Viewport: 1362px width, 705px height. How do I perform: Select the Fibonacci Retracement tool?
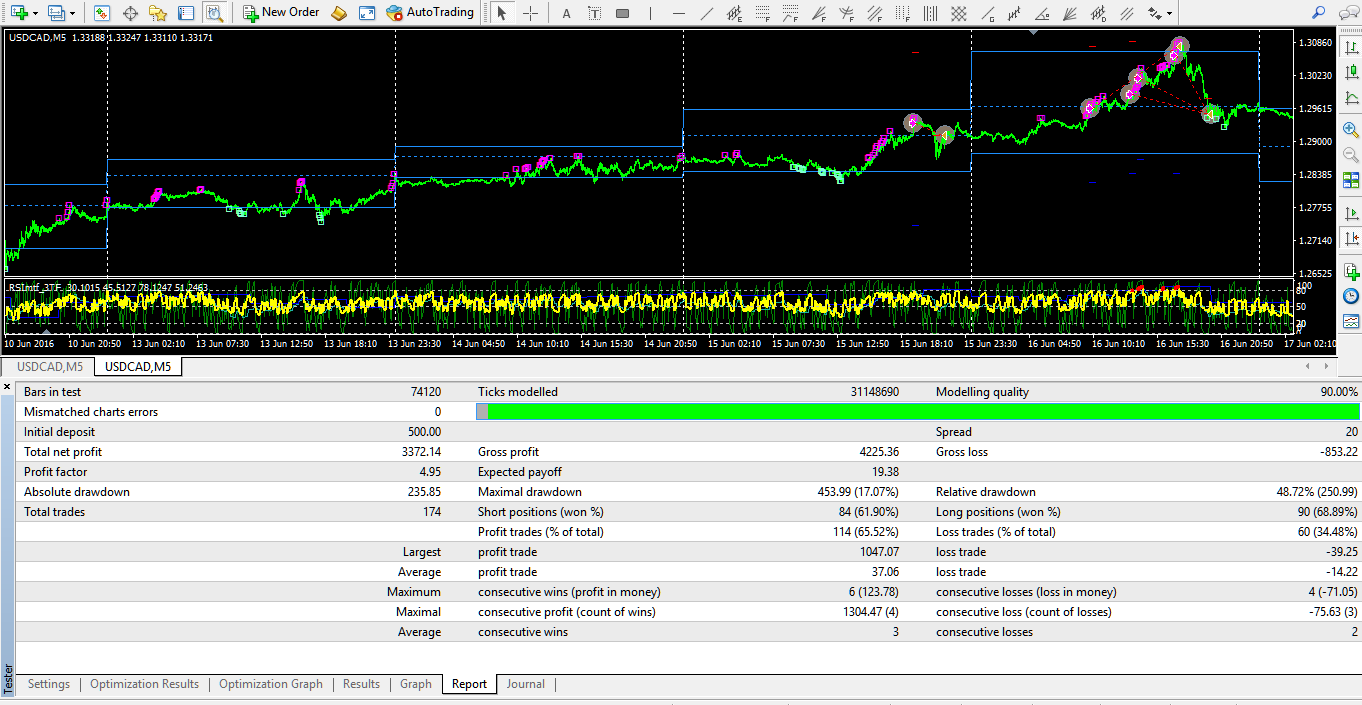(x=762, y=13)
